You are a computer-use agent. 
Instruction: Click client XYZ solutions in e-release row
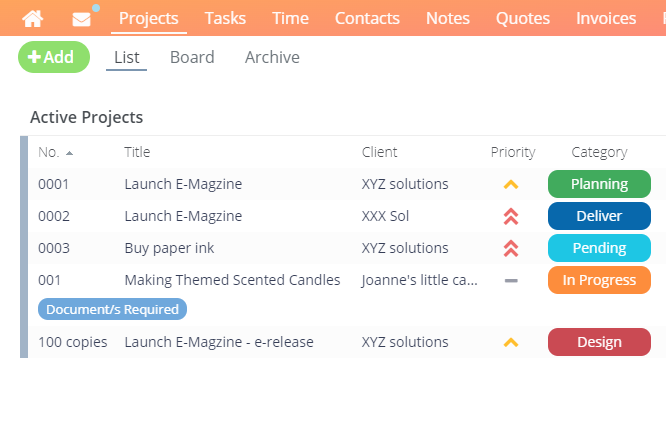click(405, 342)
